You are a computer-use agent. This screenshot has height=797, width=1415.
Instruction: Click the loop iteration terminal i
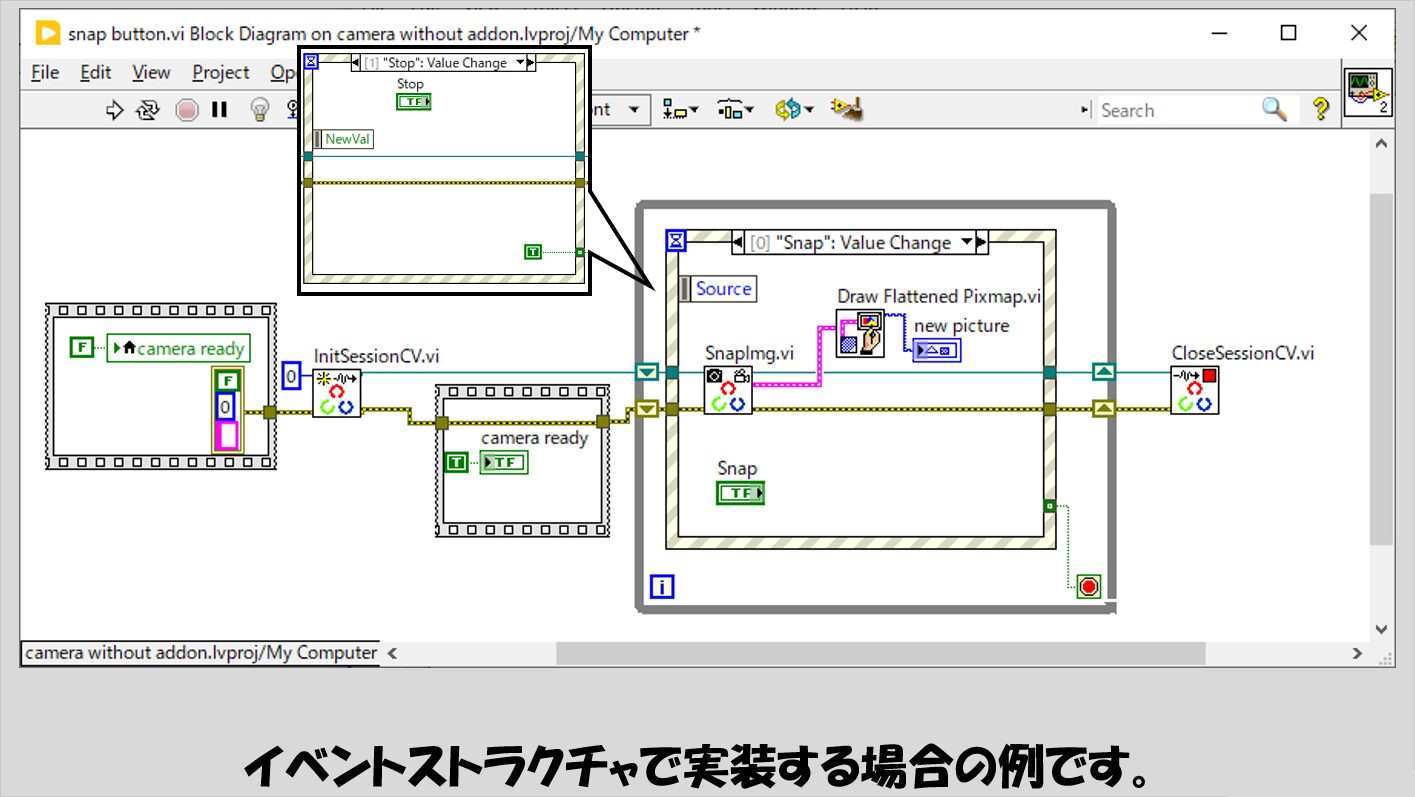662,586
